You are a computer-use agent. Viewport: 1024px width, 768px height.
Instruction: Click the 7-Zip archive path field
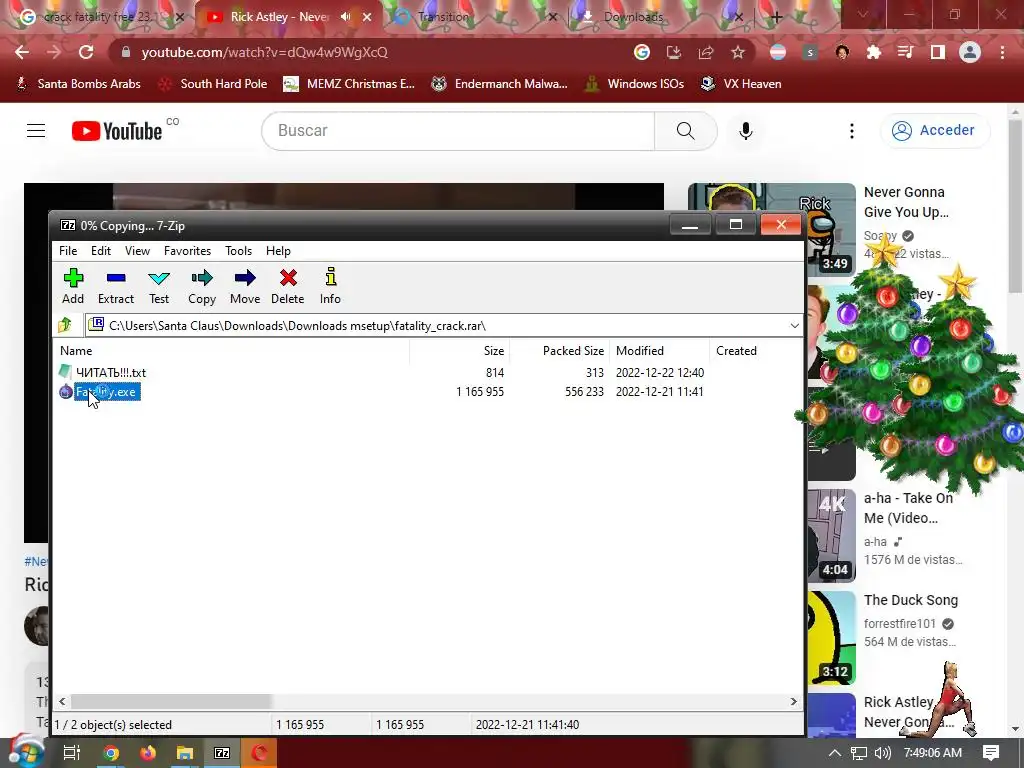[444, 325]
